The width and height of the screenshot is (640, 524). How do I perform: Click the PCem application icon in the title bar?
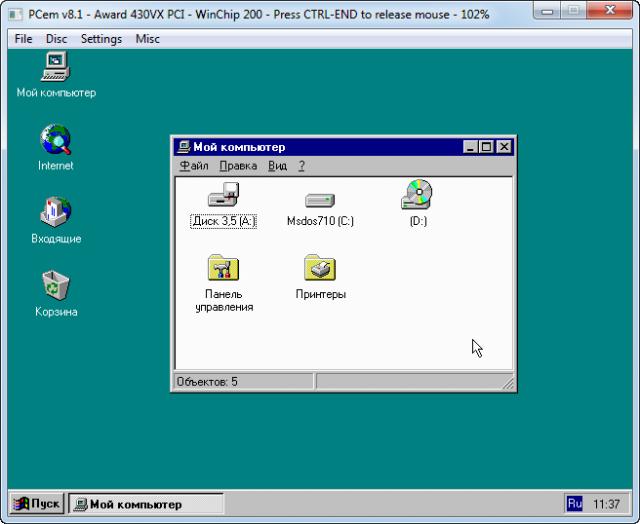(x=16, y=15)
